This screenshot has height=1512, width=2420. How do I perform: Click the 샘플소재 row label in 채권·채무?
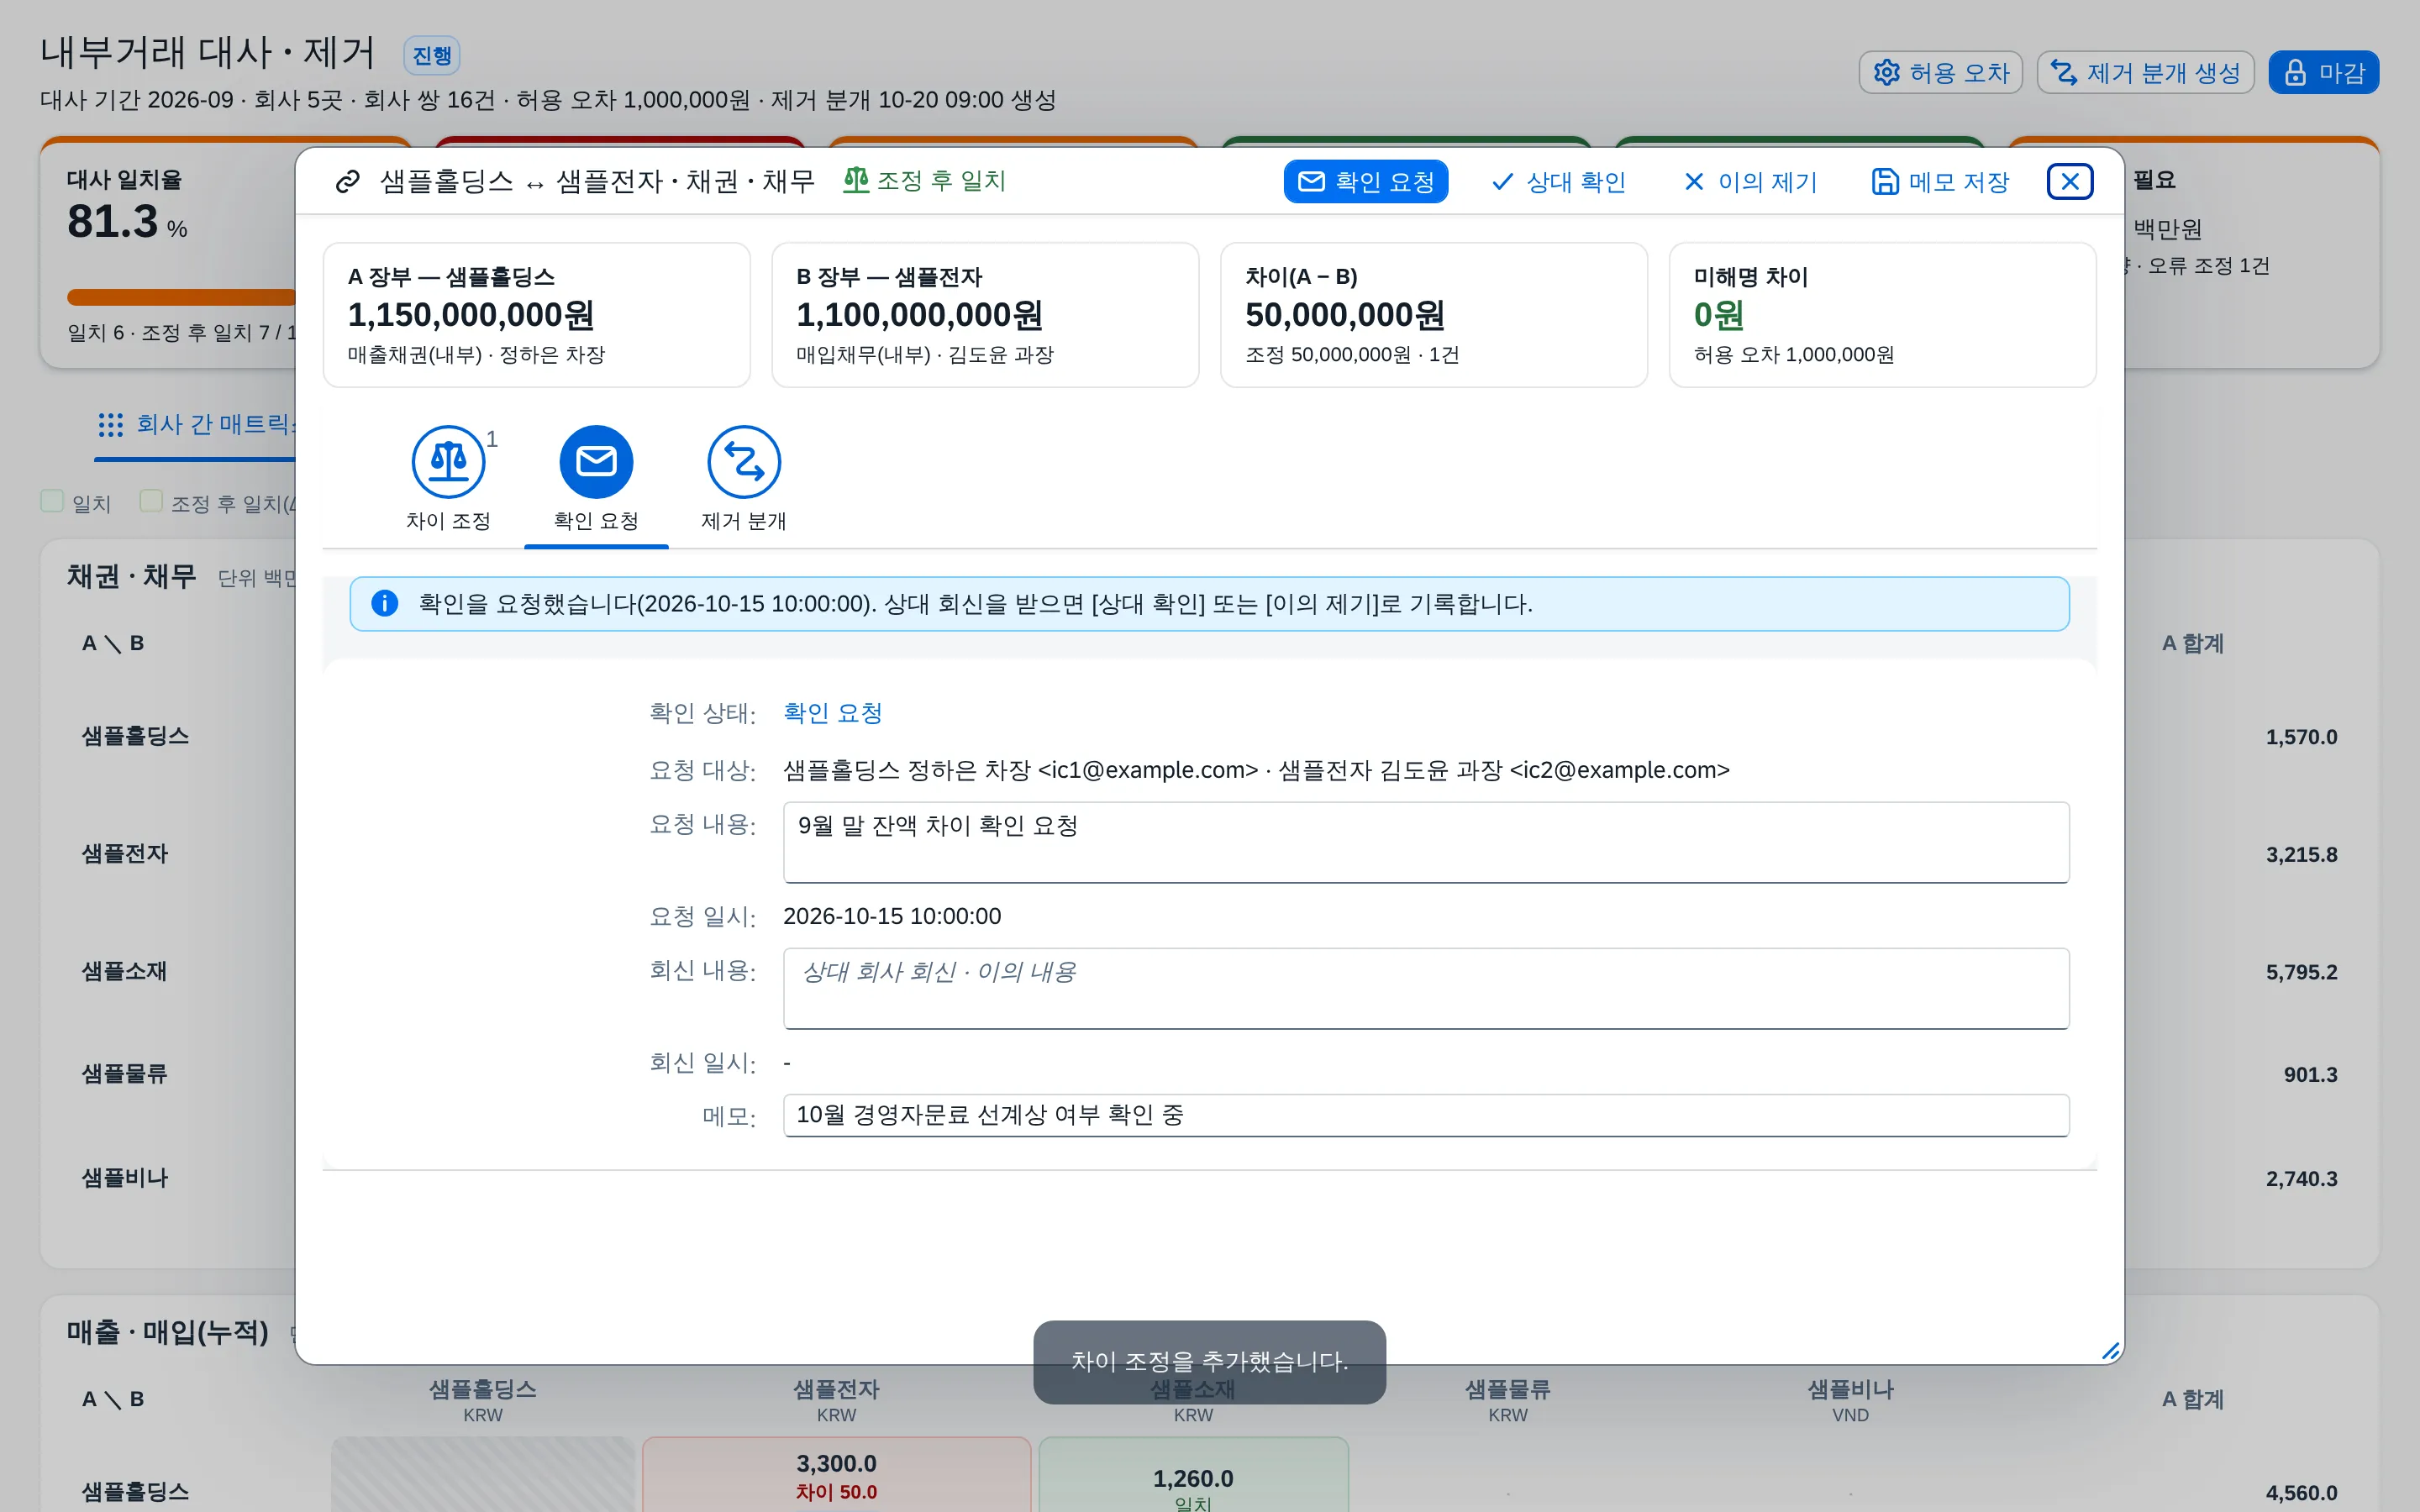point(124,971)
